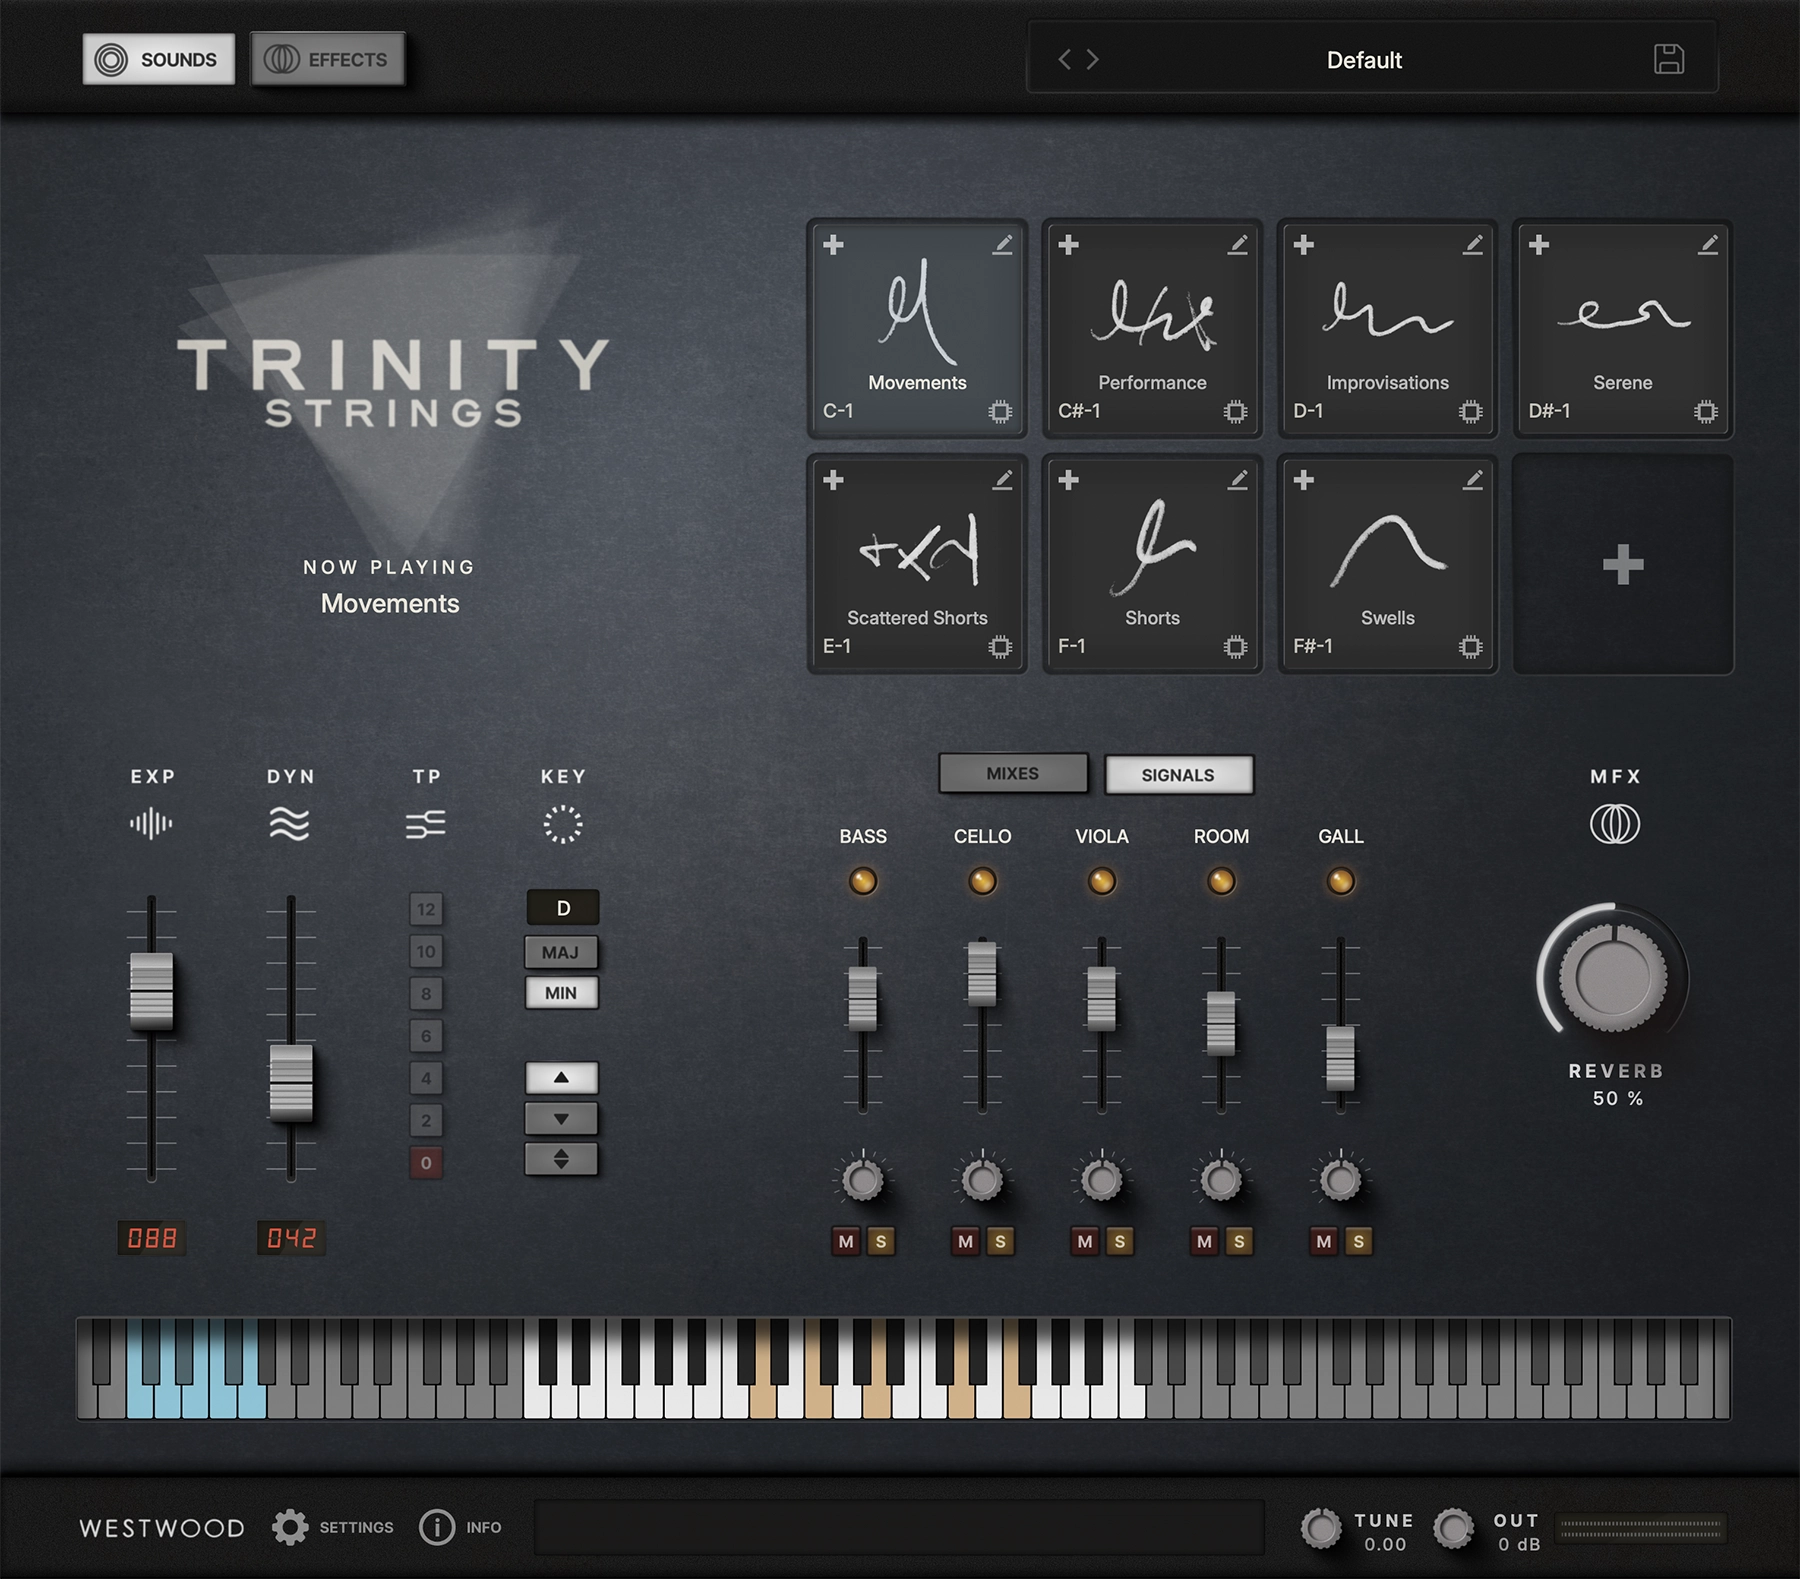Switch to the SOUNDS tab
This screenshot has height=1579, width=1800.
[158, 59]
